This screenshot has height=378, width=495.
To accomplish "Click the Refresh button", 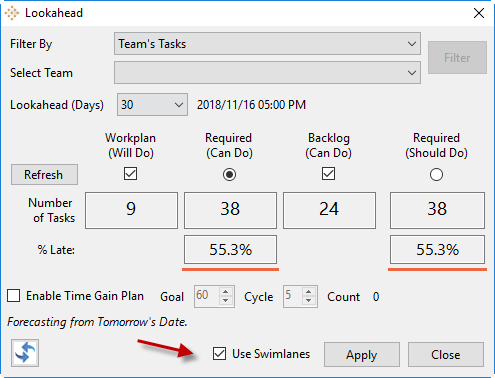I will [44, 174].
